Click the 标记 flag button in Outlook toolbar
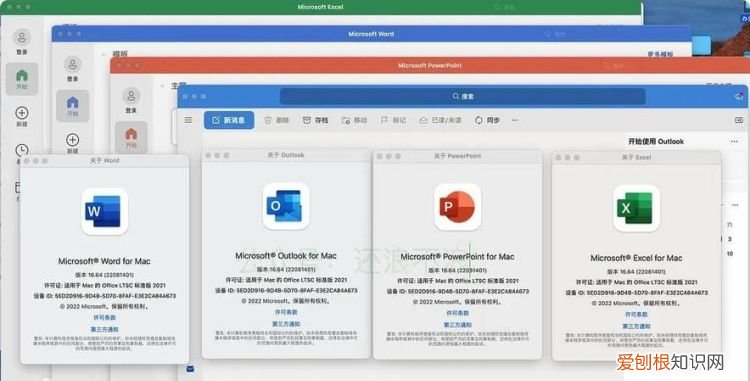 tap(393, 120)
